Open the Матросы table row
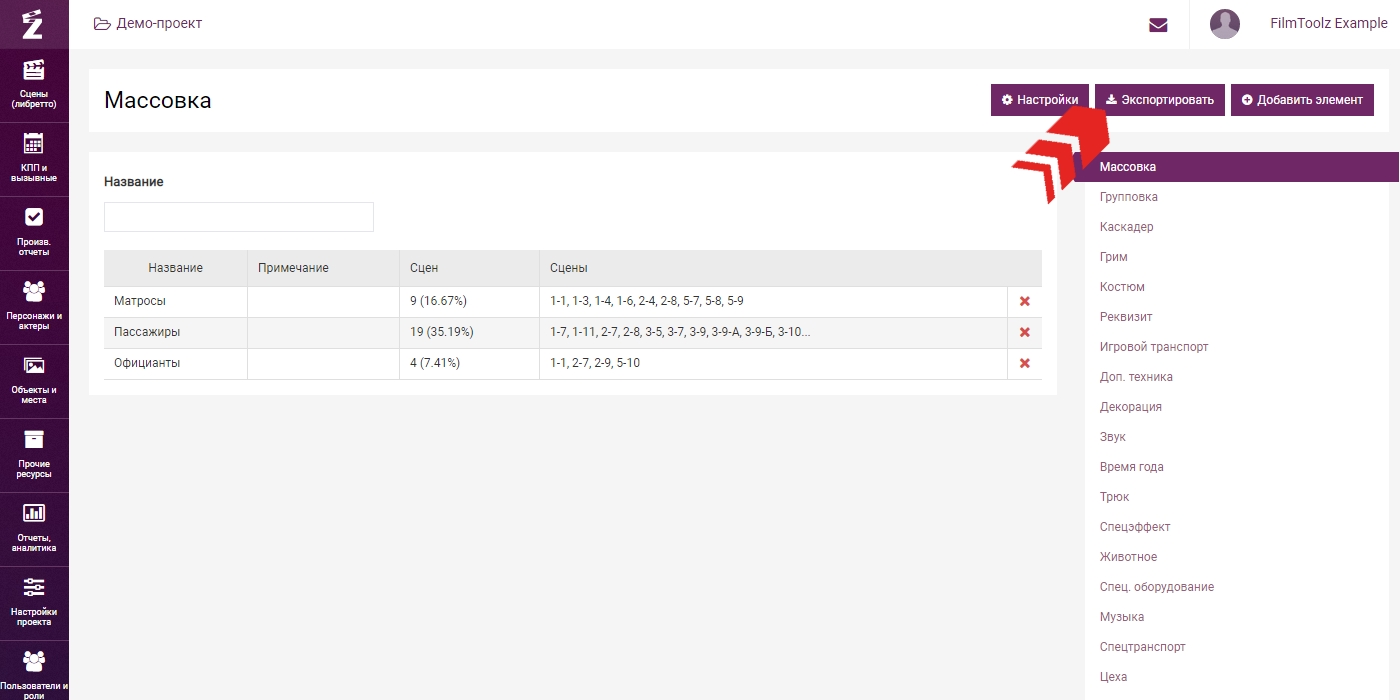The image size is (1400, 700). (573, 301)
